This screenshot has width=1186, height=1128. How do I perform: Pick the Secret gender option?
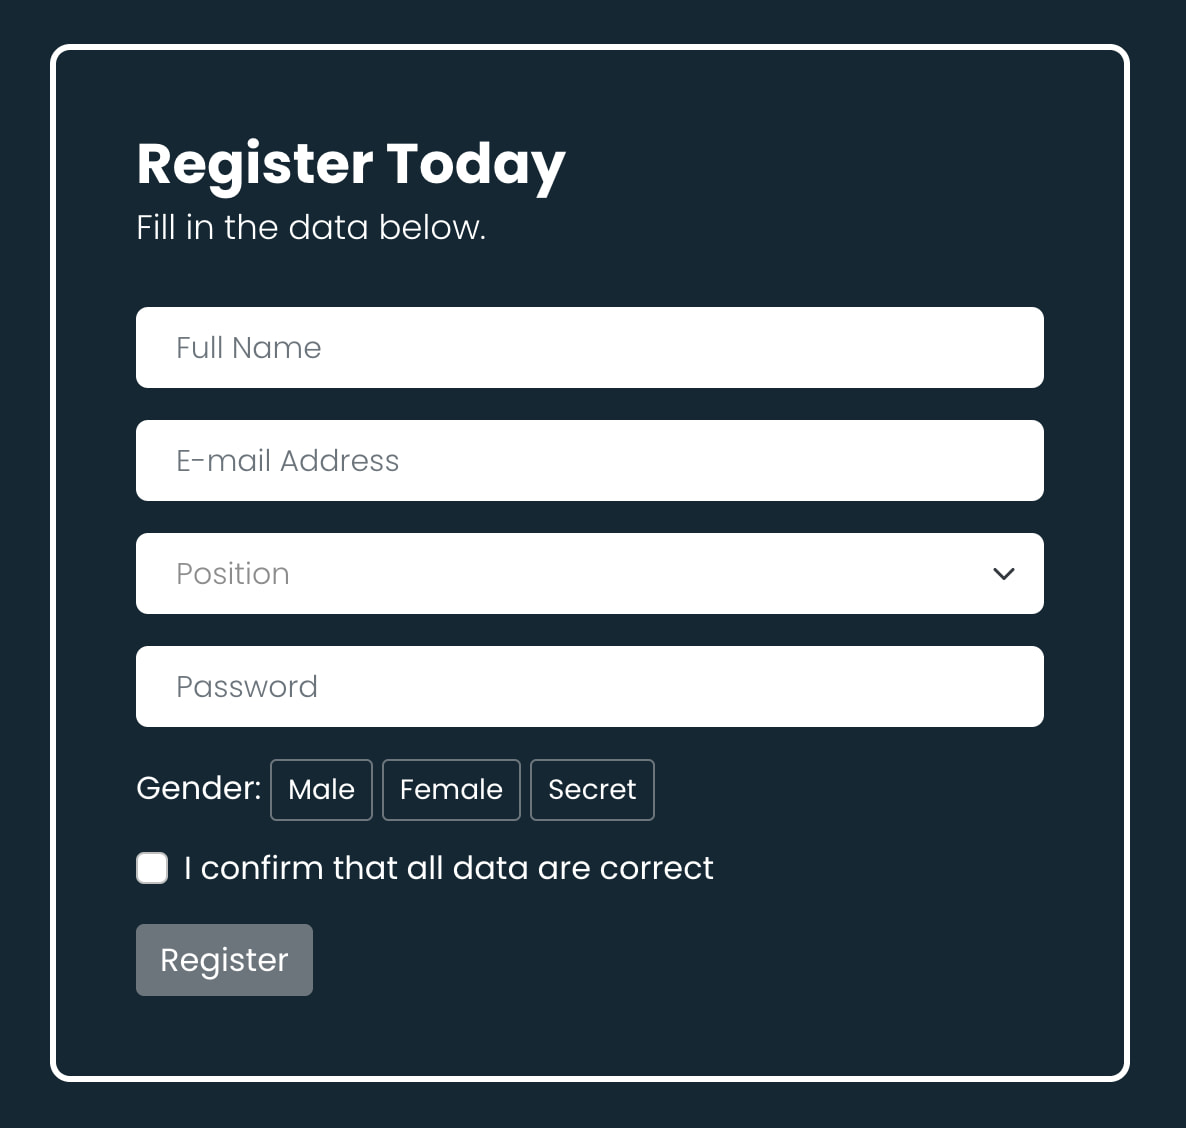(x=592, y=789)
